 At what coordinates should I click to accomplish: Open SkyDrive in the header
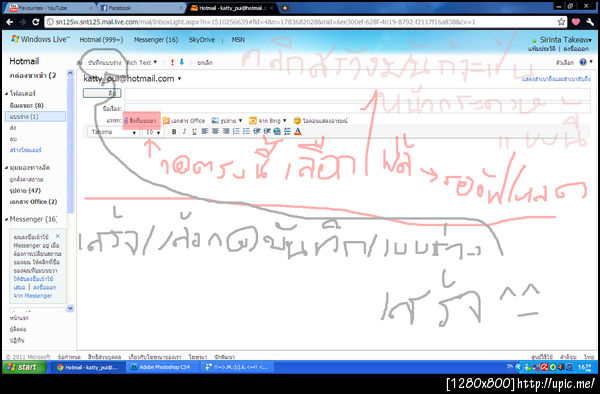[202, 40]
